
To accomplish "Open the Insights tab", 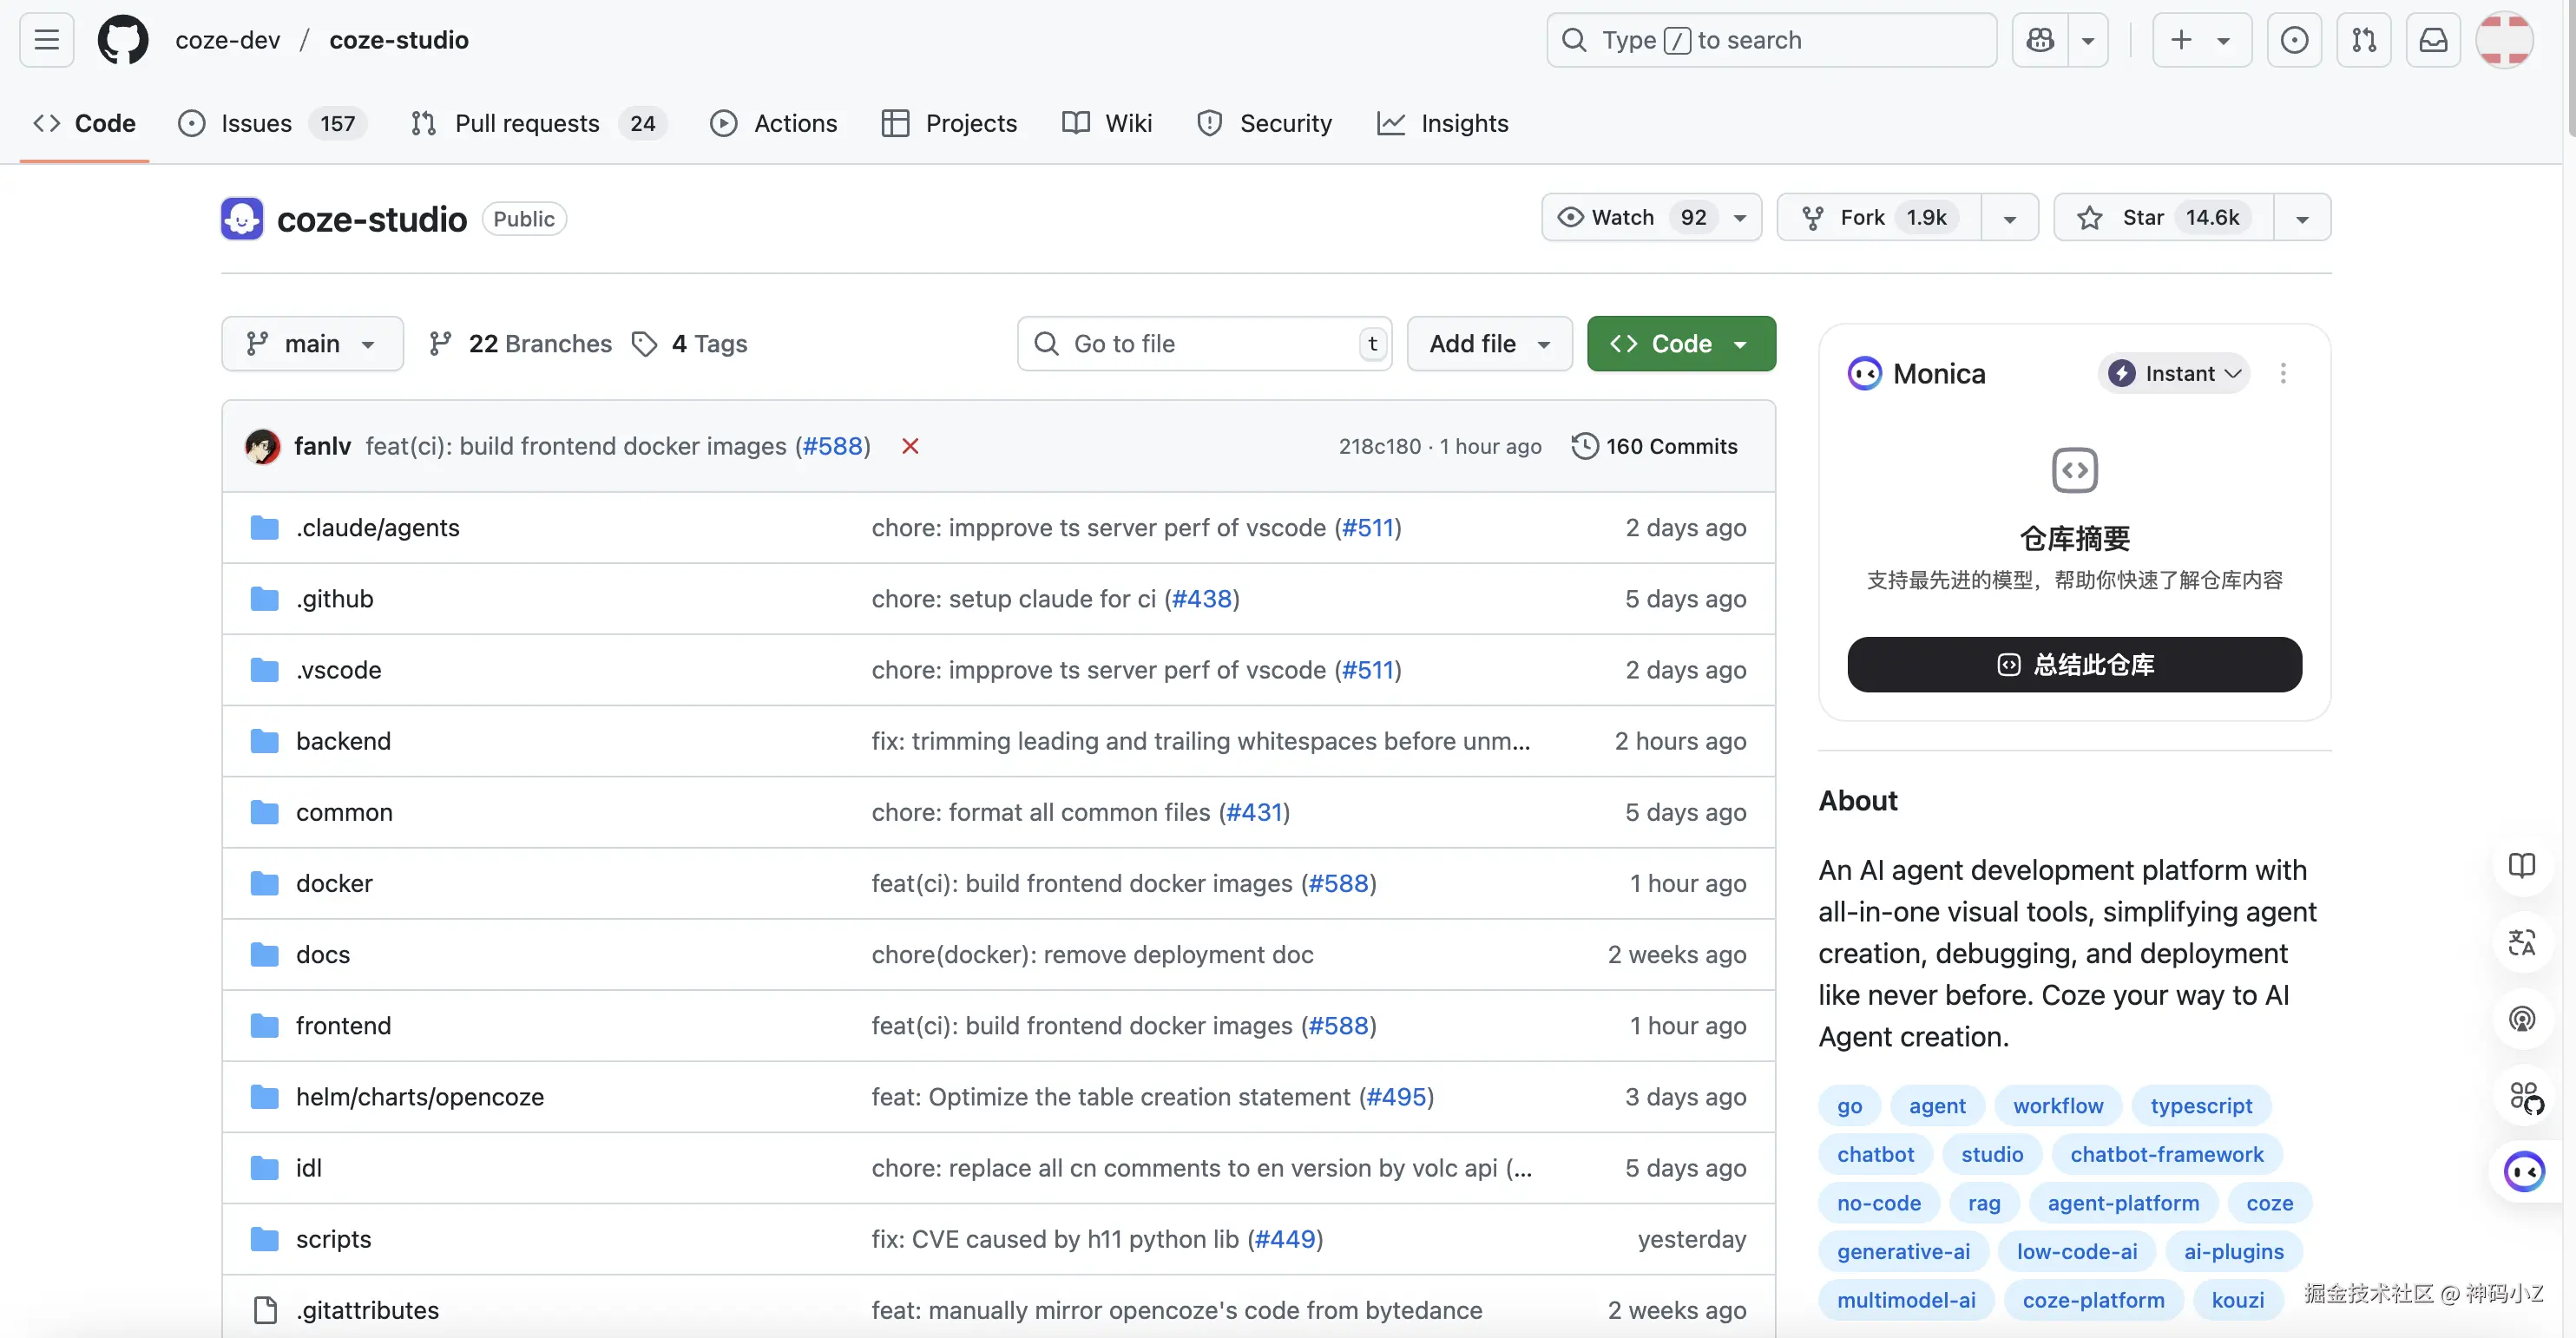I will [x=1463, y=123].
